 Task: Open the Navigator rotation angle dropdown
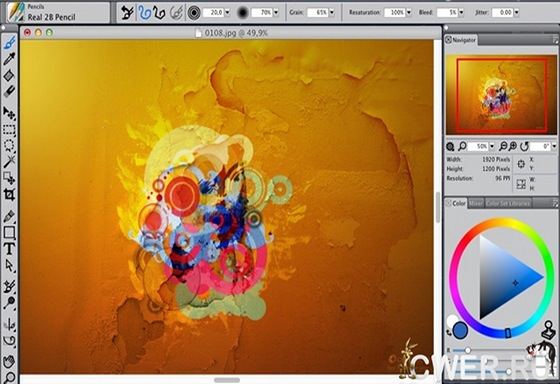click(x=554, y=146)
